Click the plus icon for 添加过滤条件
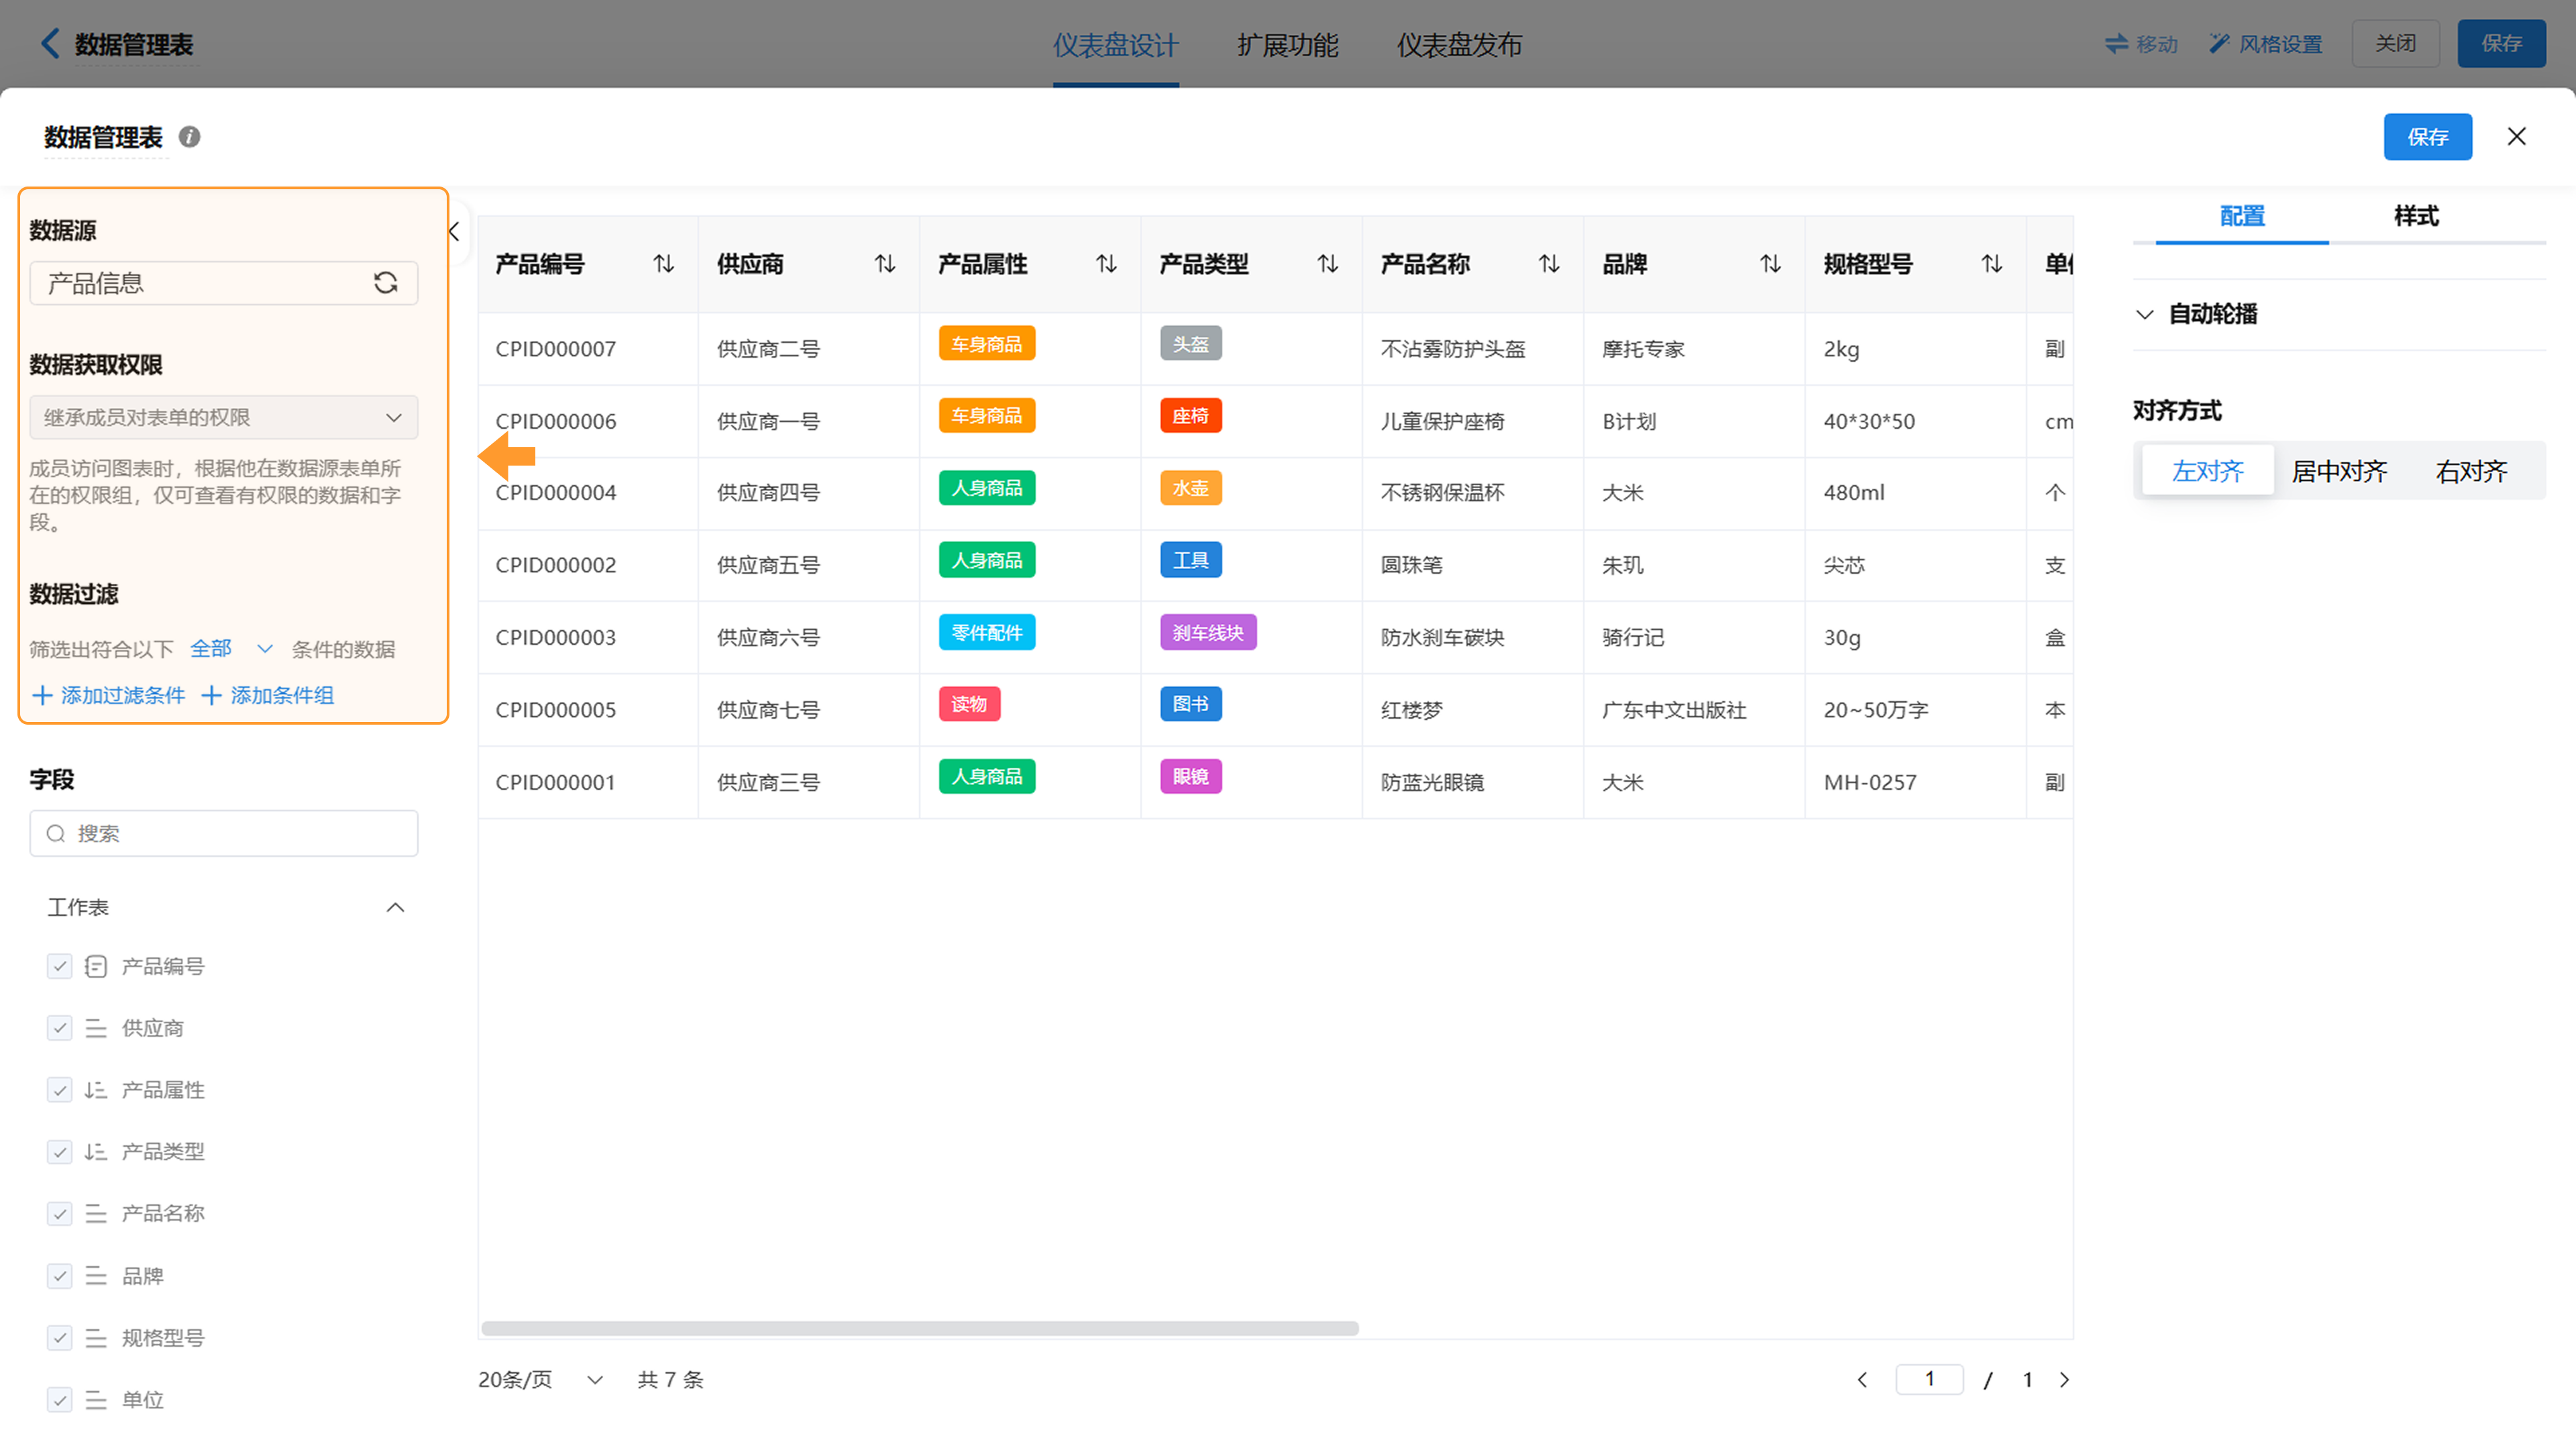This screenshot has width=2576, height=1448. [x=42, y=696]
